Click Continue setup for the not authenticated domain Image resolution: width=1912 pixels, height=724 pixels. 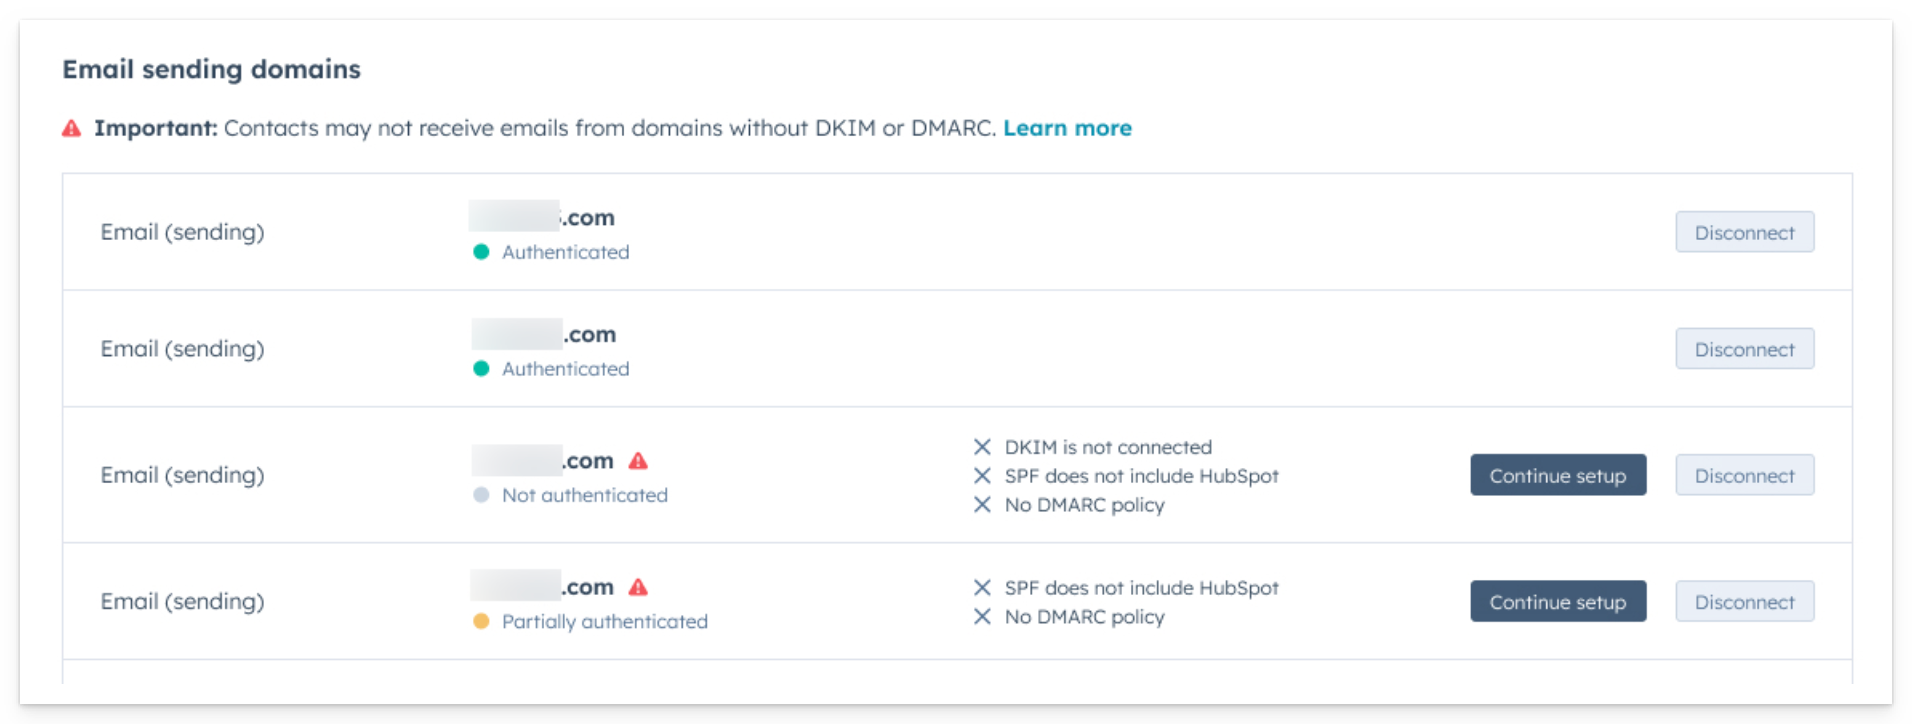[1557, 475]
